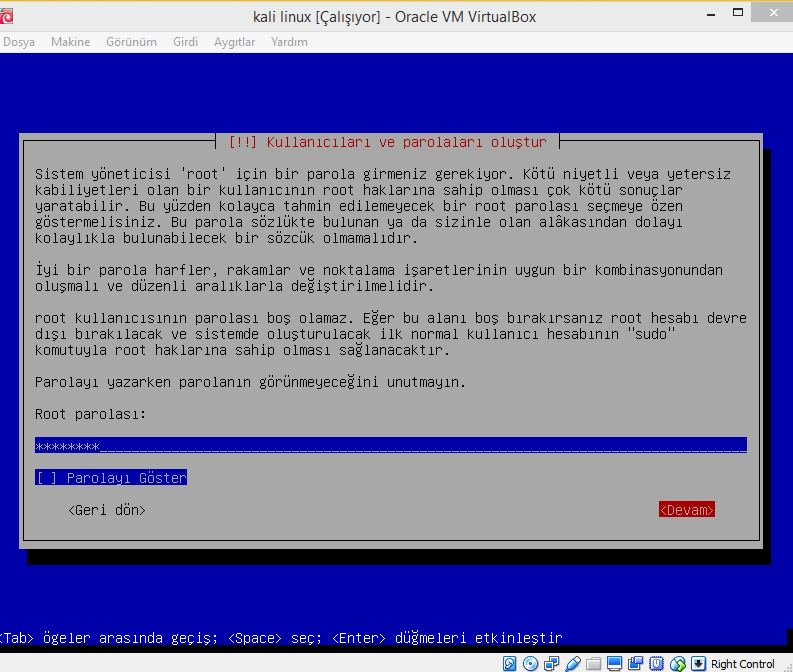Click the hard disk activity indicator icon
Viewport: 793px width, 672px height.
click(509, 664)
